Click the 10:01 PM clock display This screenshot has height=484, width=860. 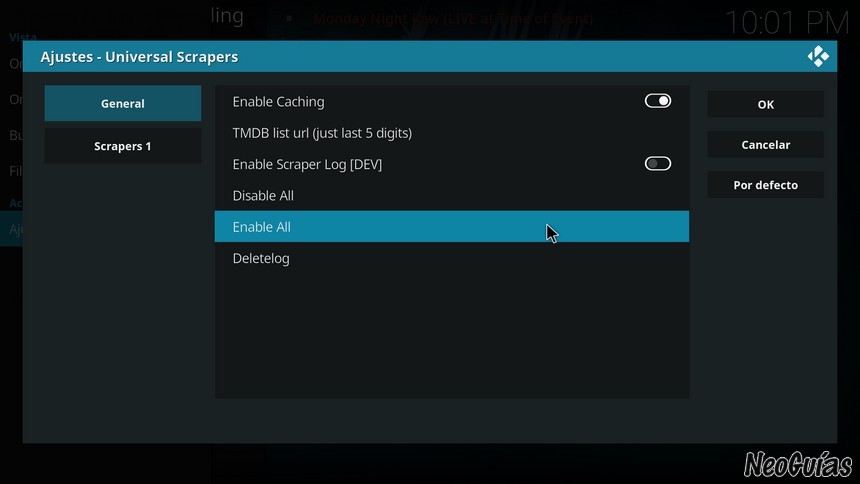click(787, 23)
